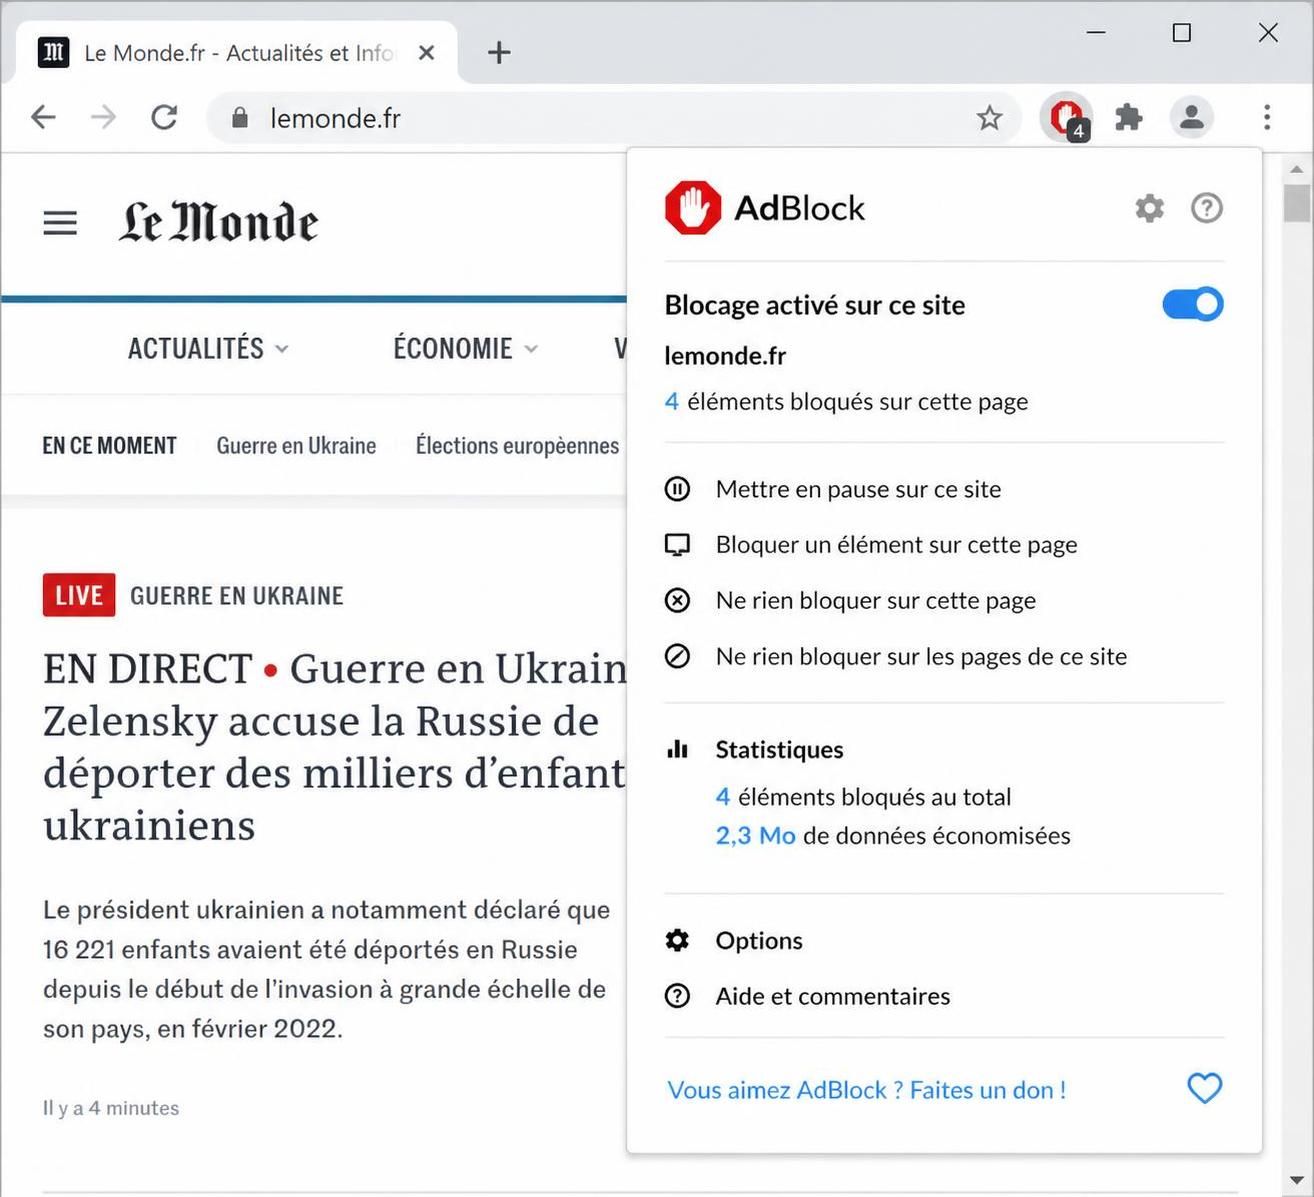This screenshot has height=1197, width=1314.
Task: Open the EN DIRECT Guerre en Ukraine headline
Action: pos(335,746)
